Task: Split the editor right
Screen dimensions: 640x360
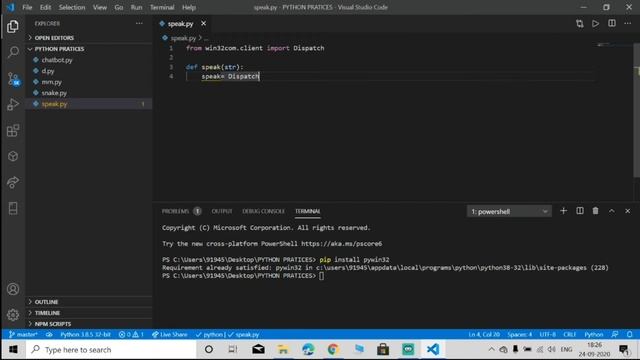Action: point(612,24)
